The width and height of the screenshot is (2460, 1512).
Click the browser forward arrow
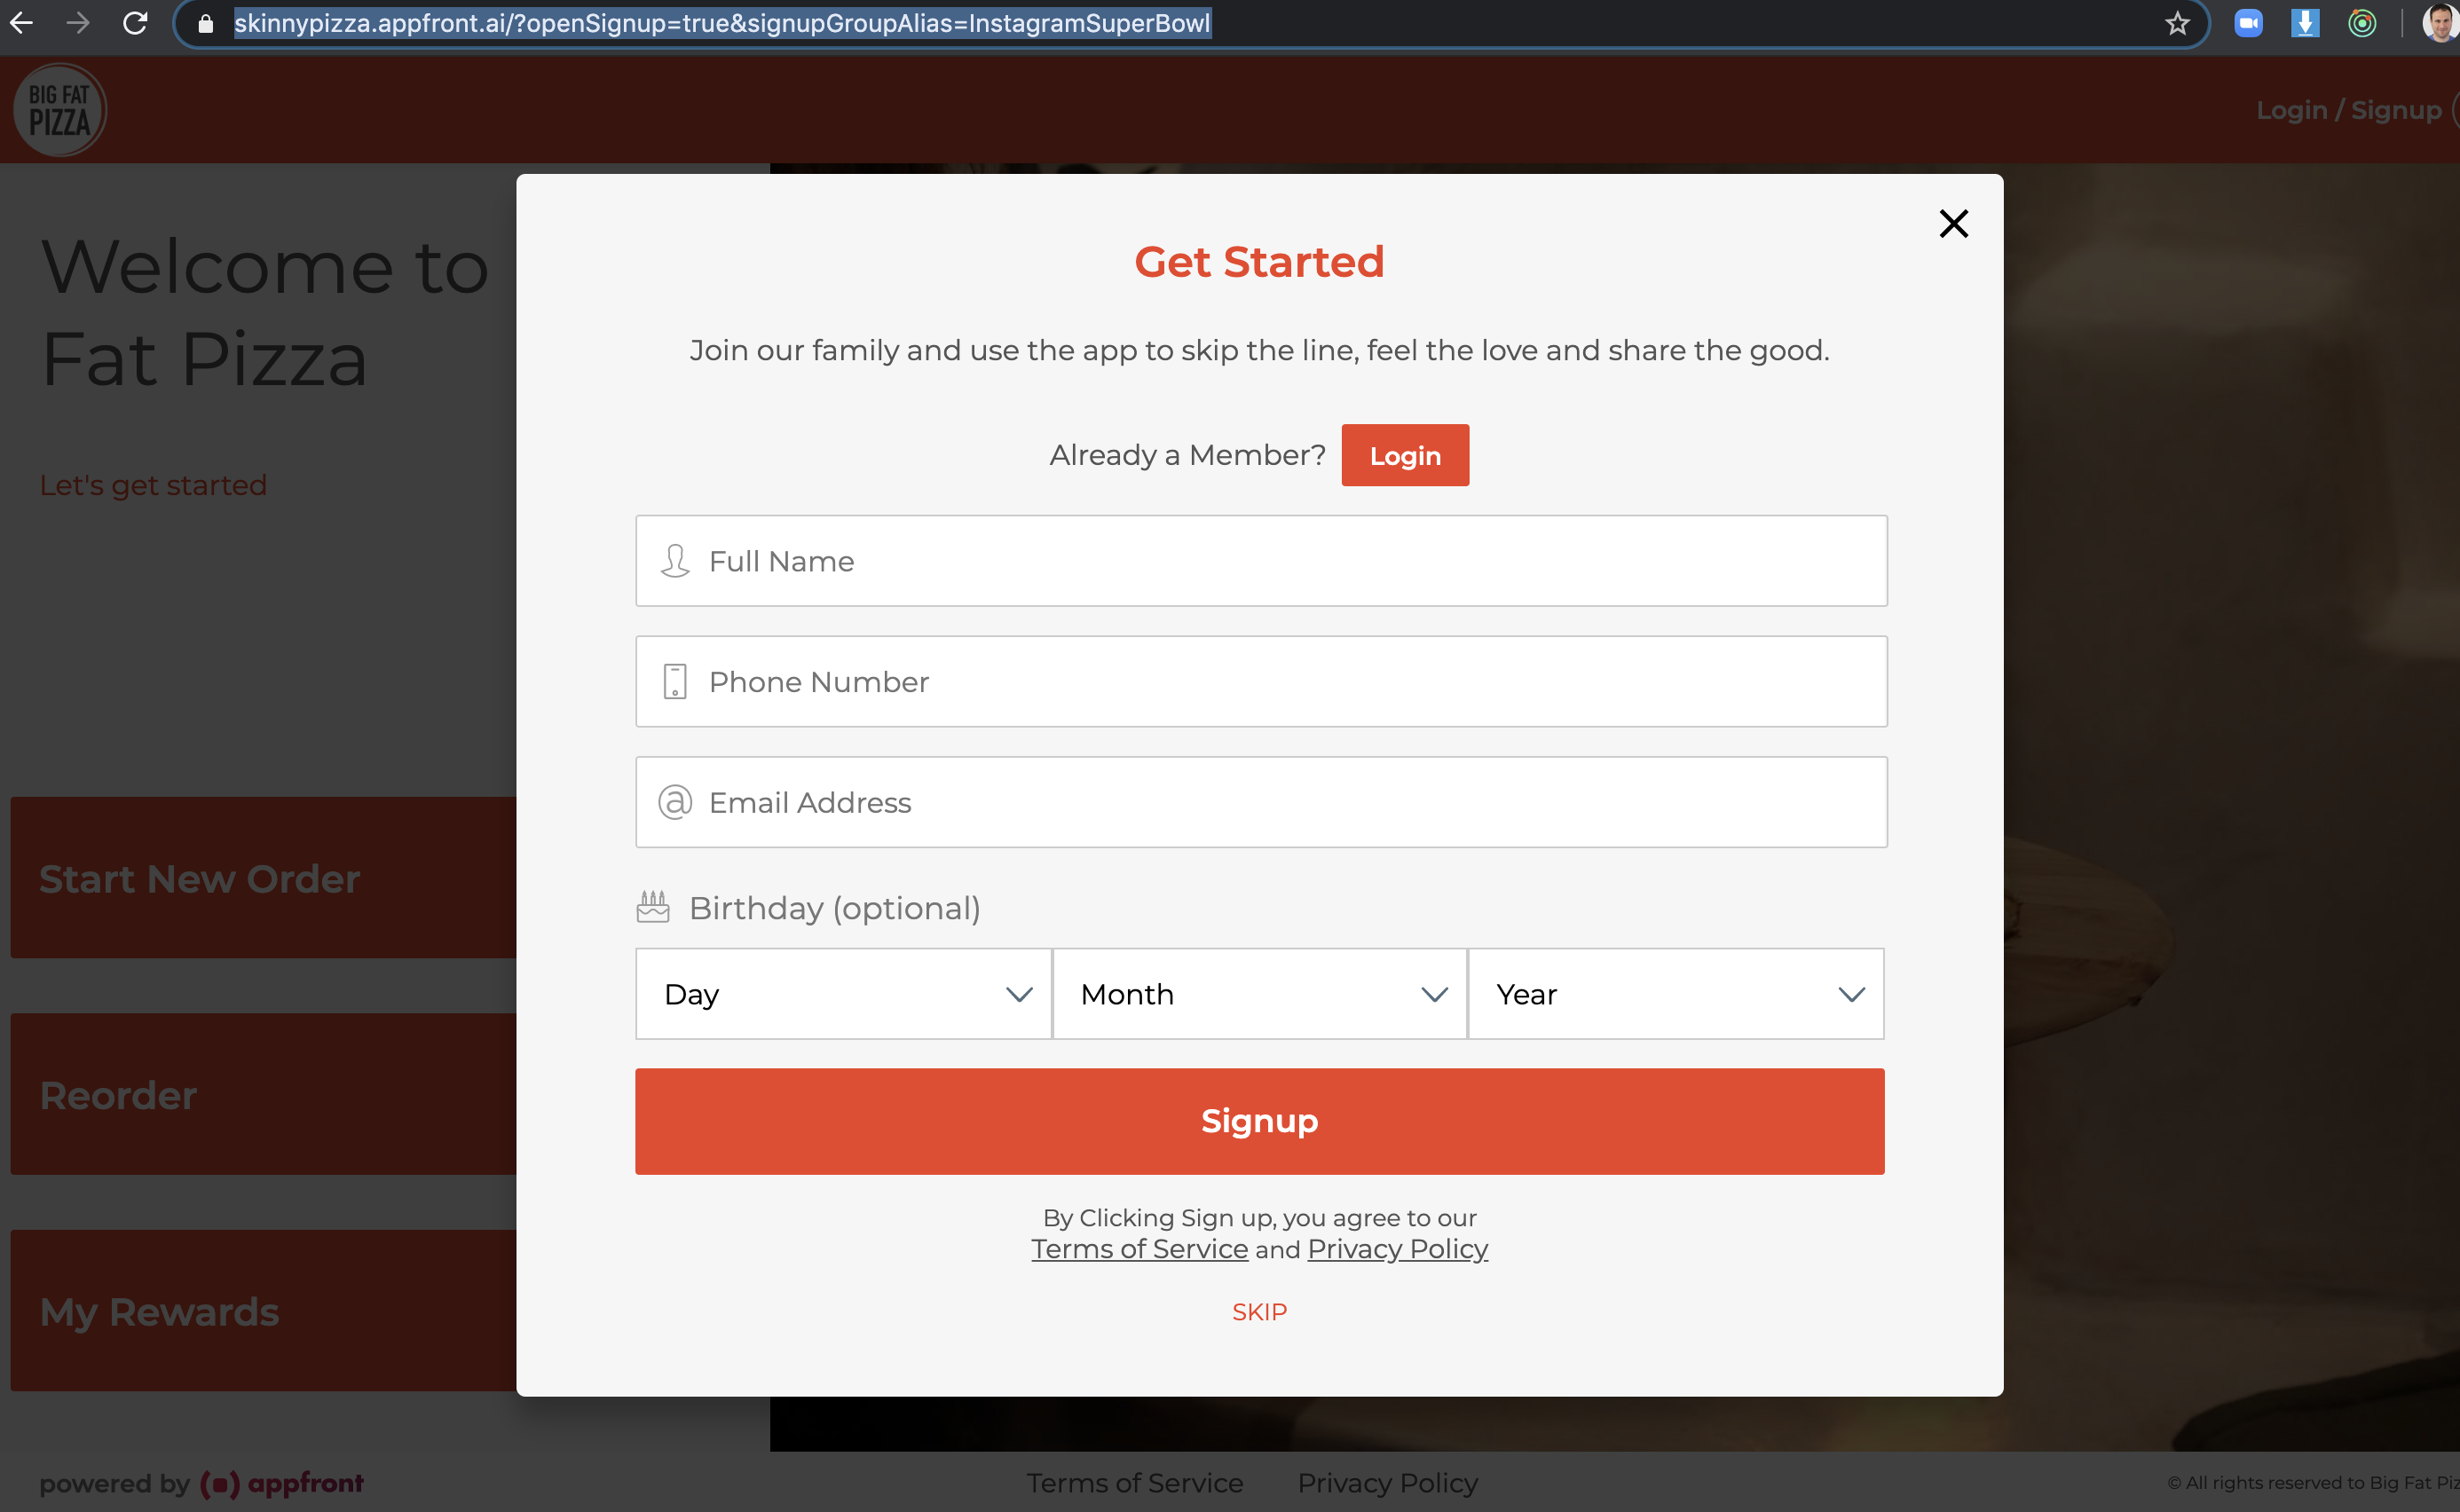point(78,22)
